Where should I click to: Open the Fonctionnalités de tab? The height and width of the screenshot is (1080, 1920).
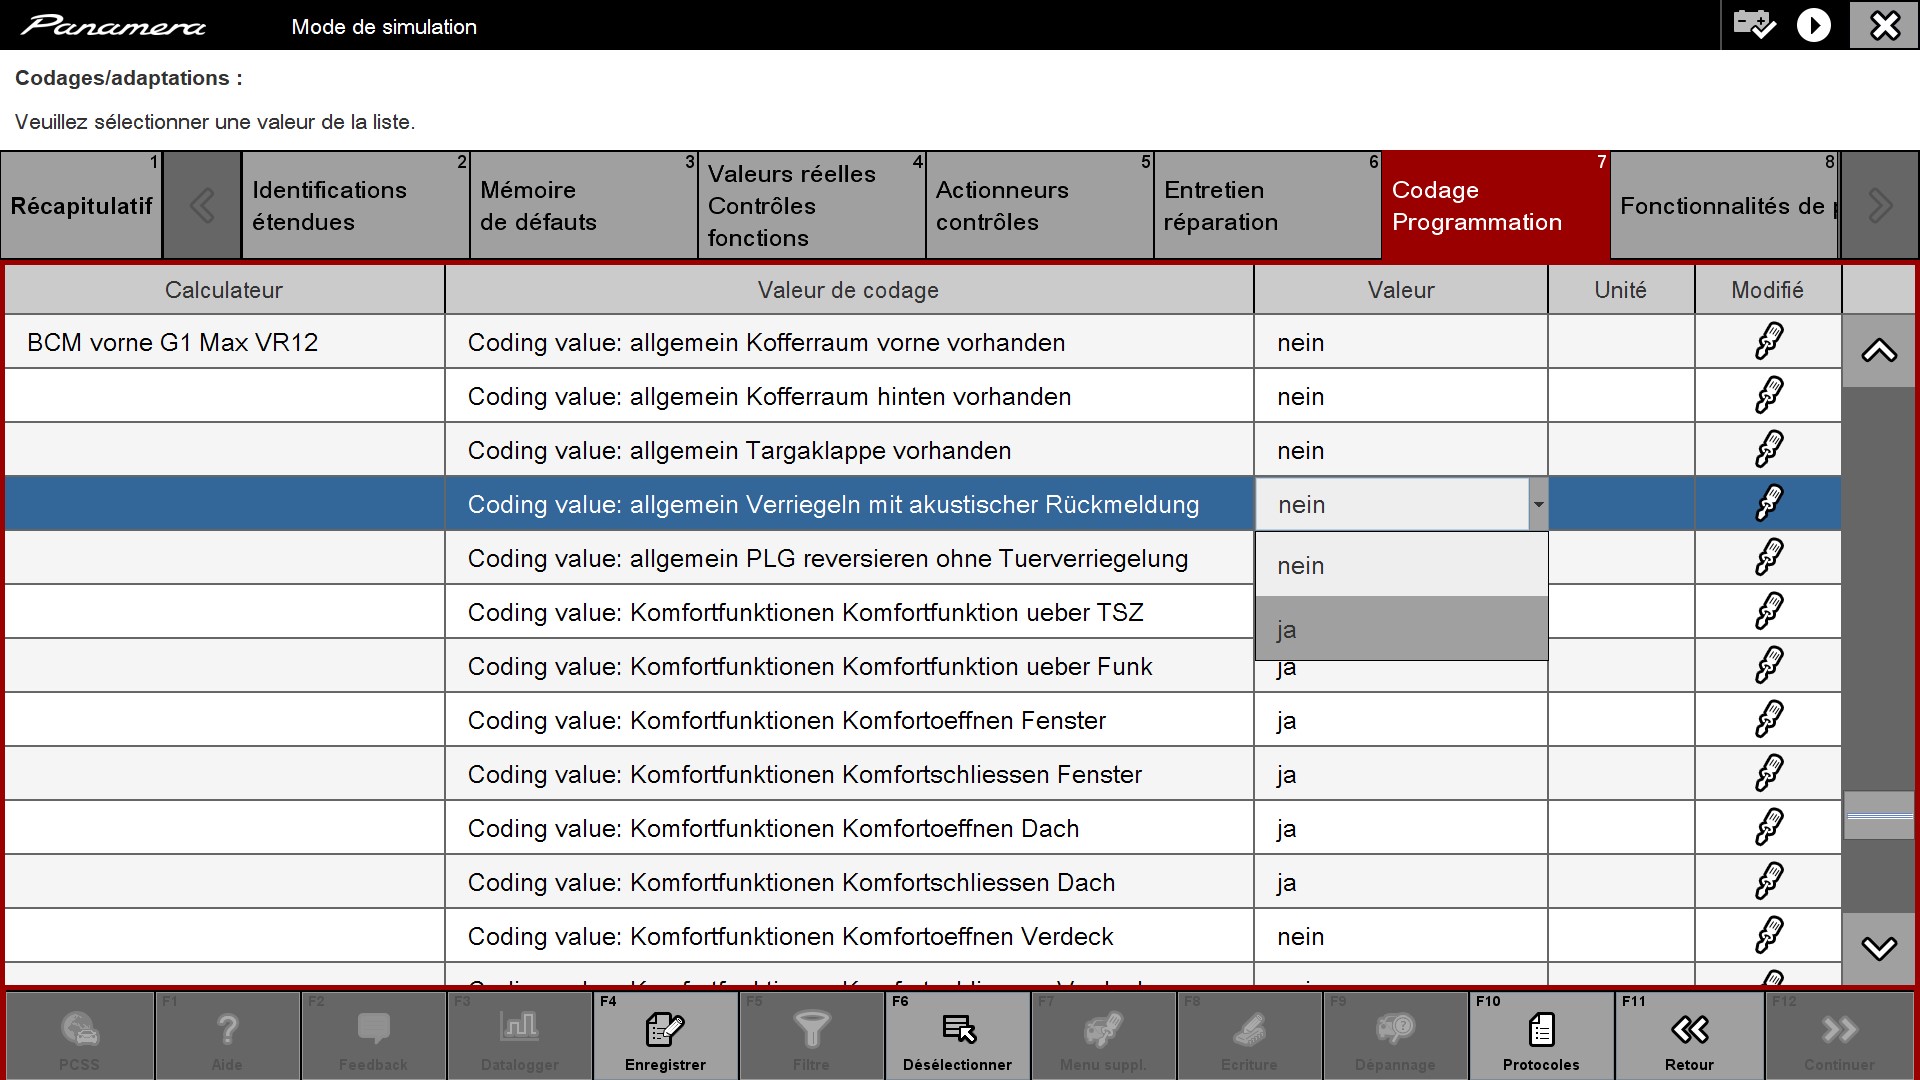pyautogui.click(x=1725, y=206)
